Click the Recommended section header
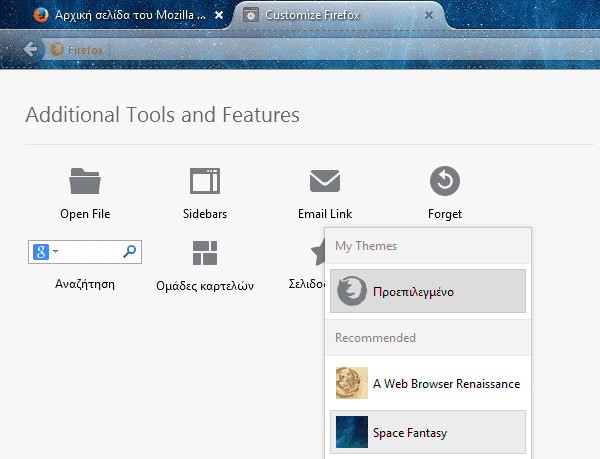 375,338
